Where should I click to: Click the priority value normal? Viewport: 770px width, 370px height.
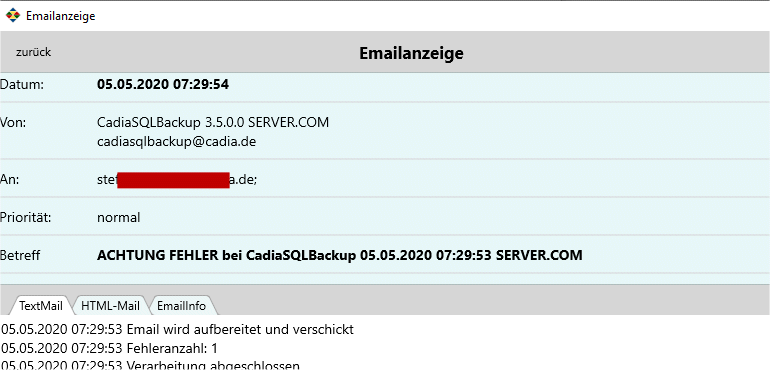coord(119,217)
